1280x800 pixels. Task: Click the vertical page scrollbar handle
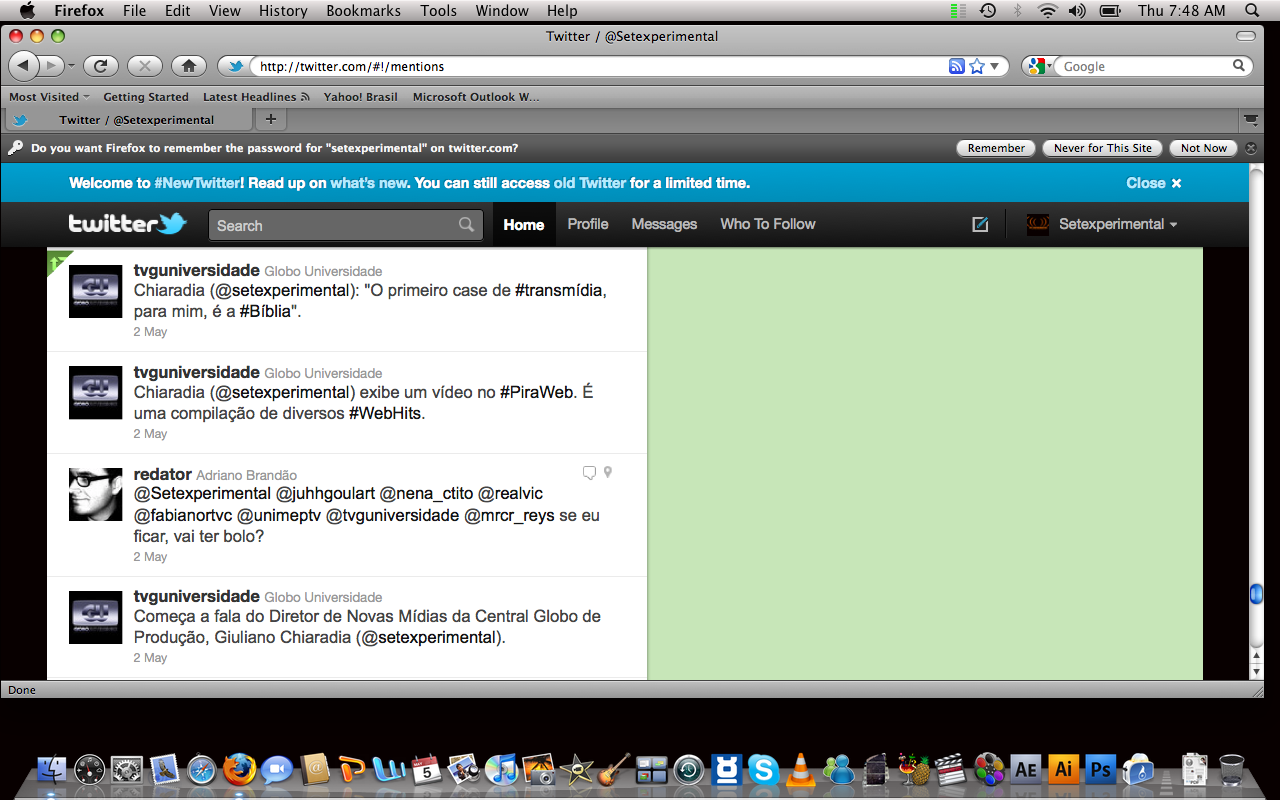[x=1256, y=594]
